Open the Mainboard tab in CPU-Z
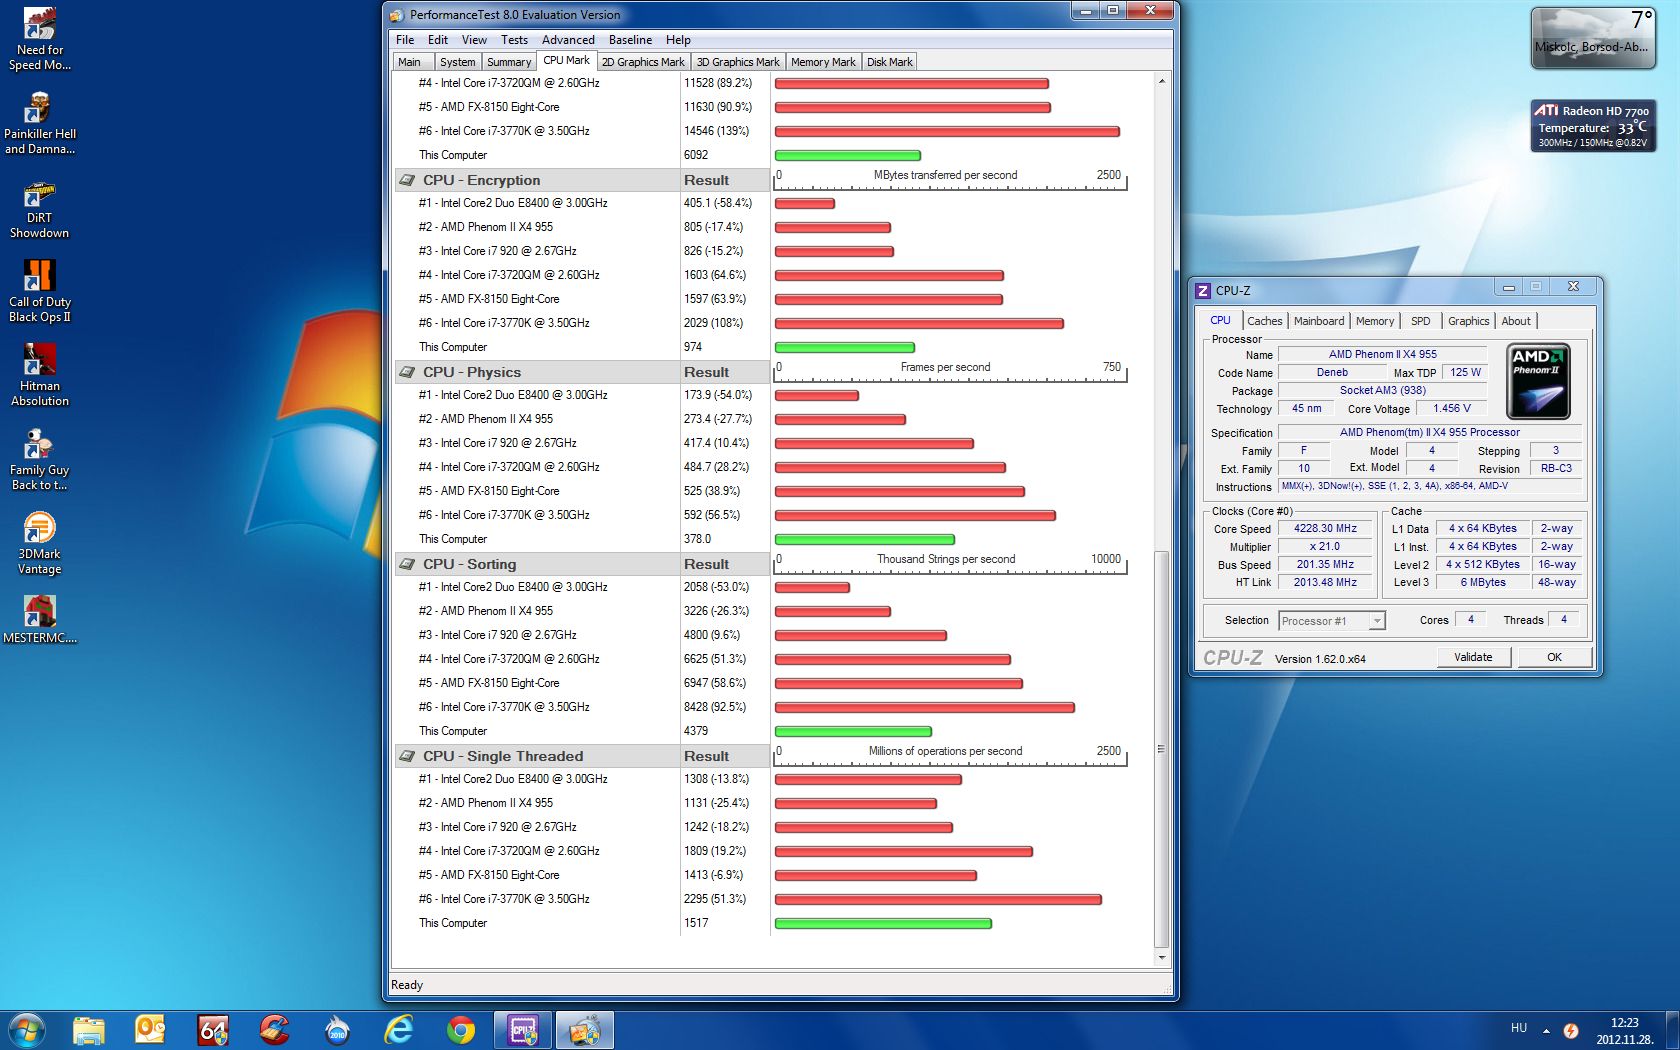This screenshot has width=1680, height=1050. click(x=1319, y=321)
